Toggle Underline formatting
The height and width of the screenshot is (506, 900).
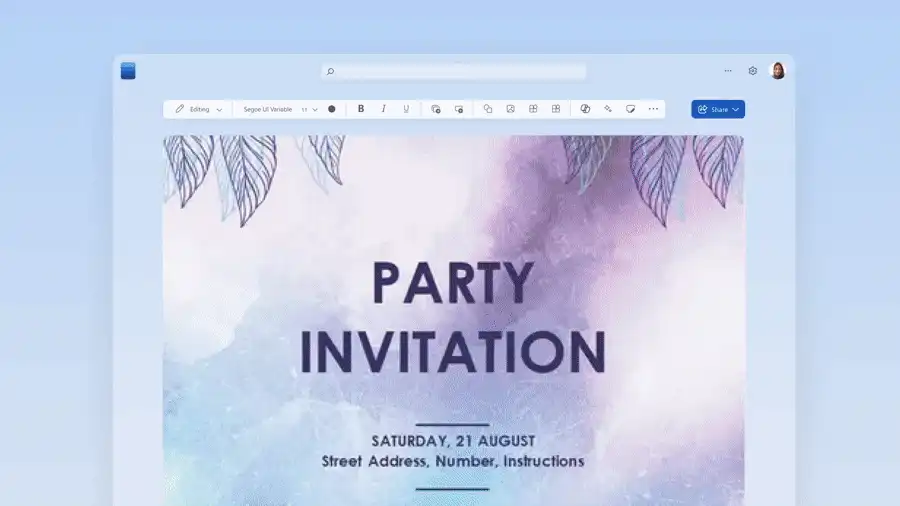406,108
